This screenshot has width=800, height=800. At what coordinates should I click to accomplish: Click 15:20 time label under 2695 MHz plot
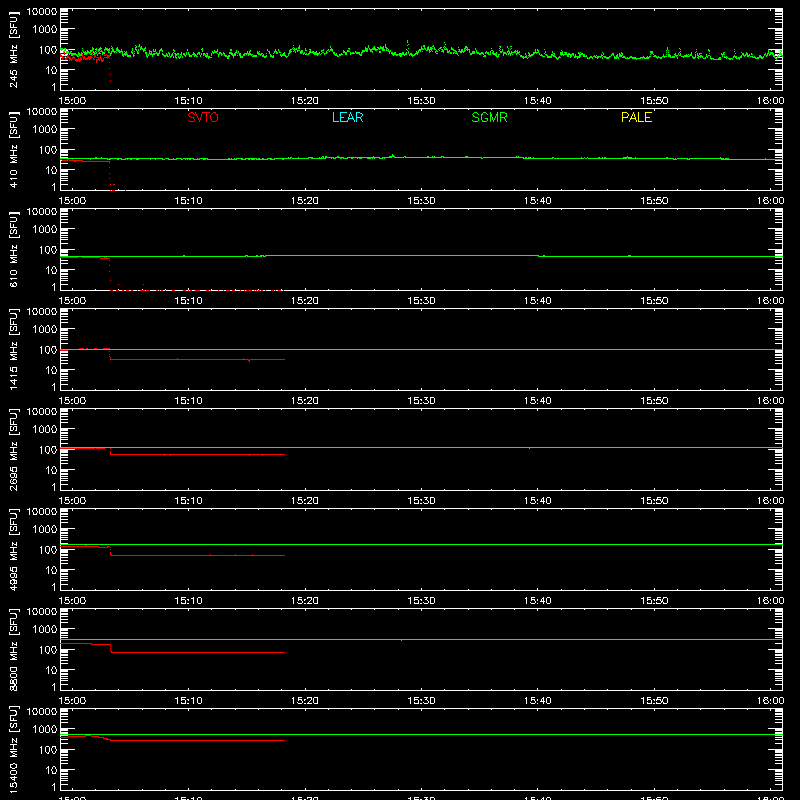point(305,501)
